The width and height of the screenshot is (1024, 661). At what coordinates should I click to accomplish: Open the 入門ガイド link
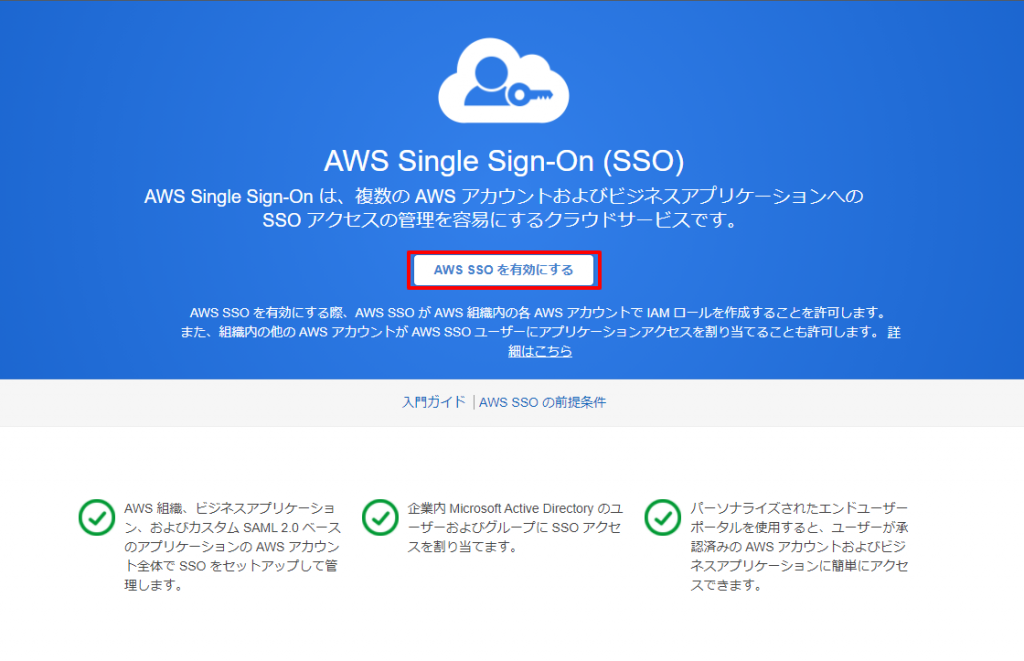pyautogui.click(x=434, y=402)
